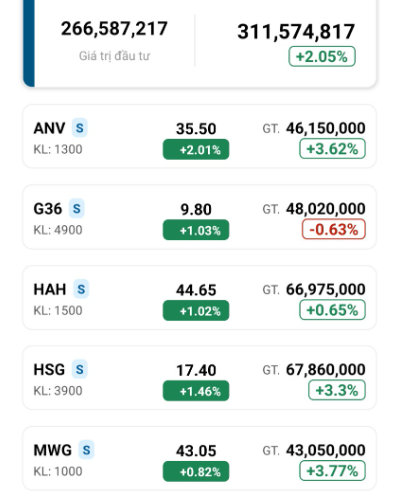Tap the S badge next to ANV
The image size is (399, 494).
tap(80, 128)
